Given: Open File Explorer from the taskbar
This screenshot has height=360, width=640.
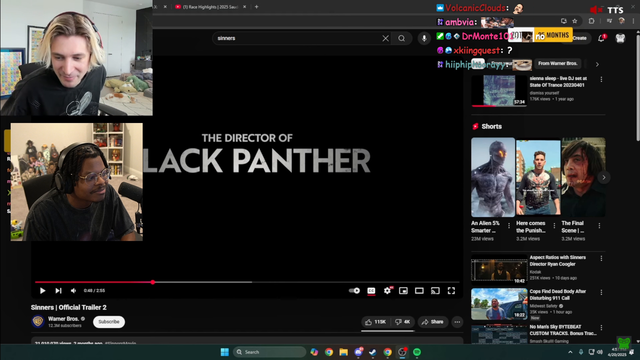Looking at the screenshot, I should pyautogui.click(x=344, y=352).
